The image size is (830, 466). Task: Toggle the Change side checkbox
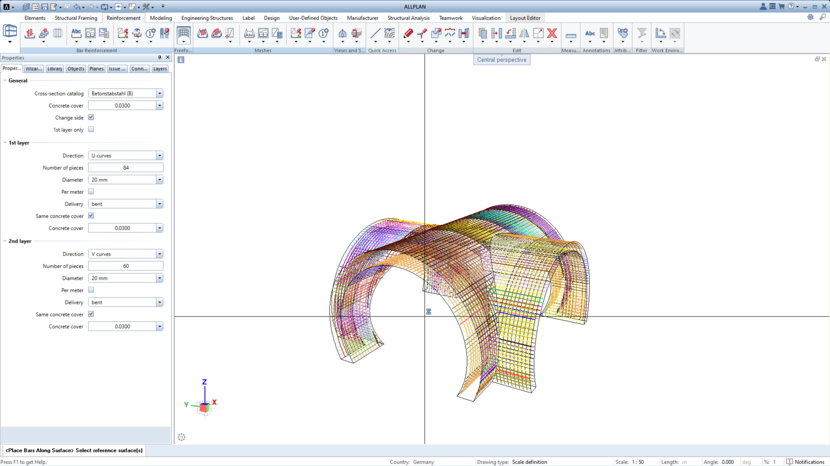click(91, 118)
